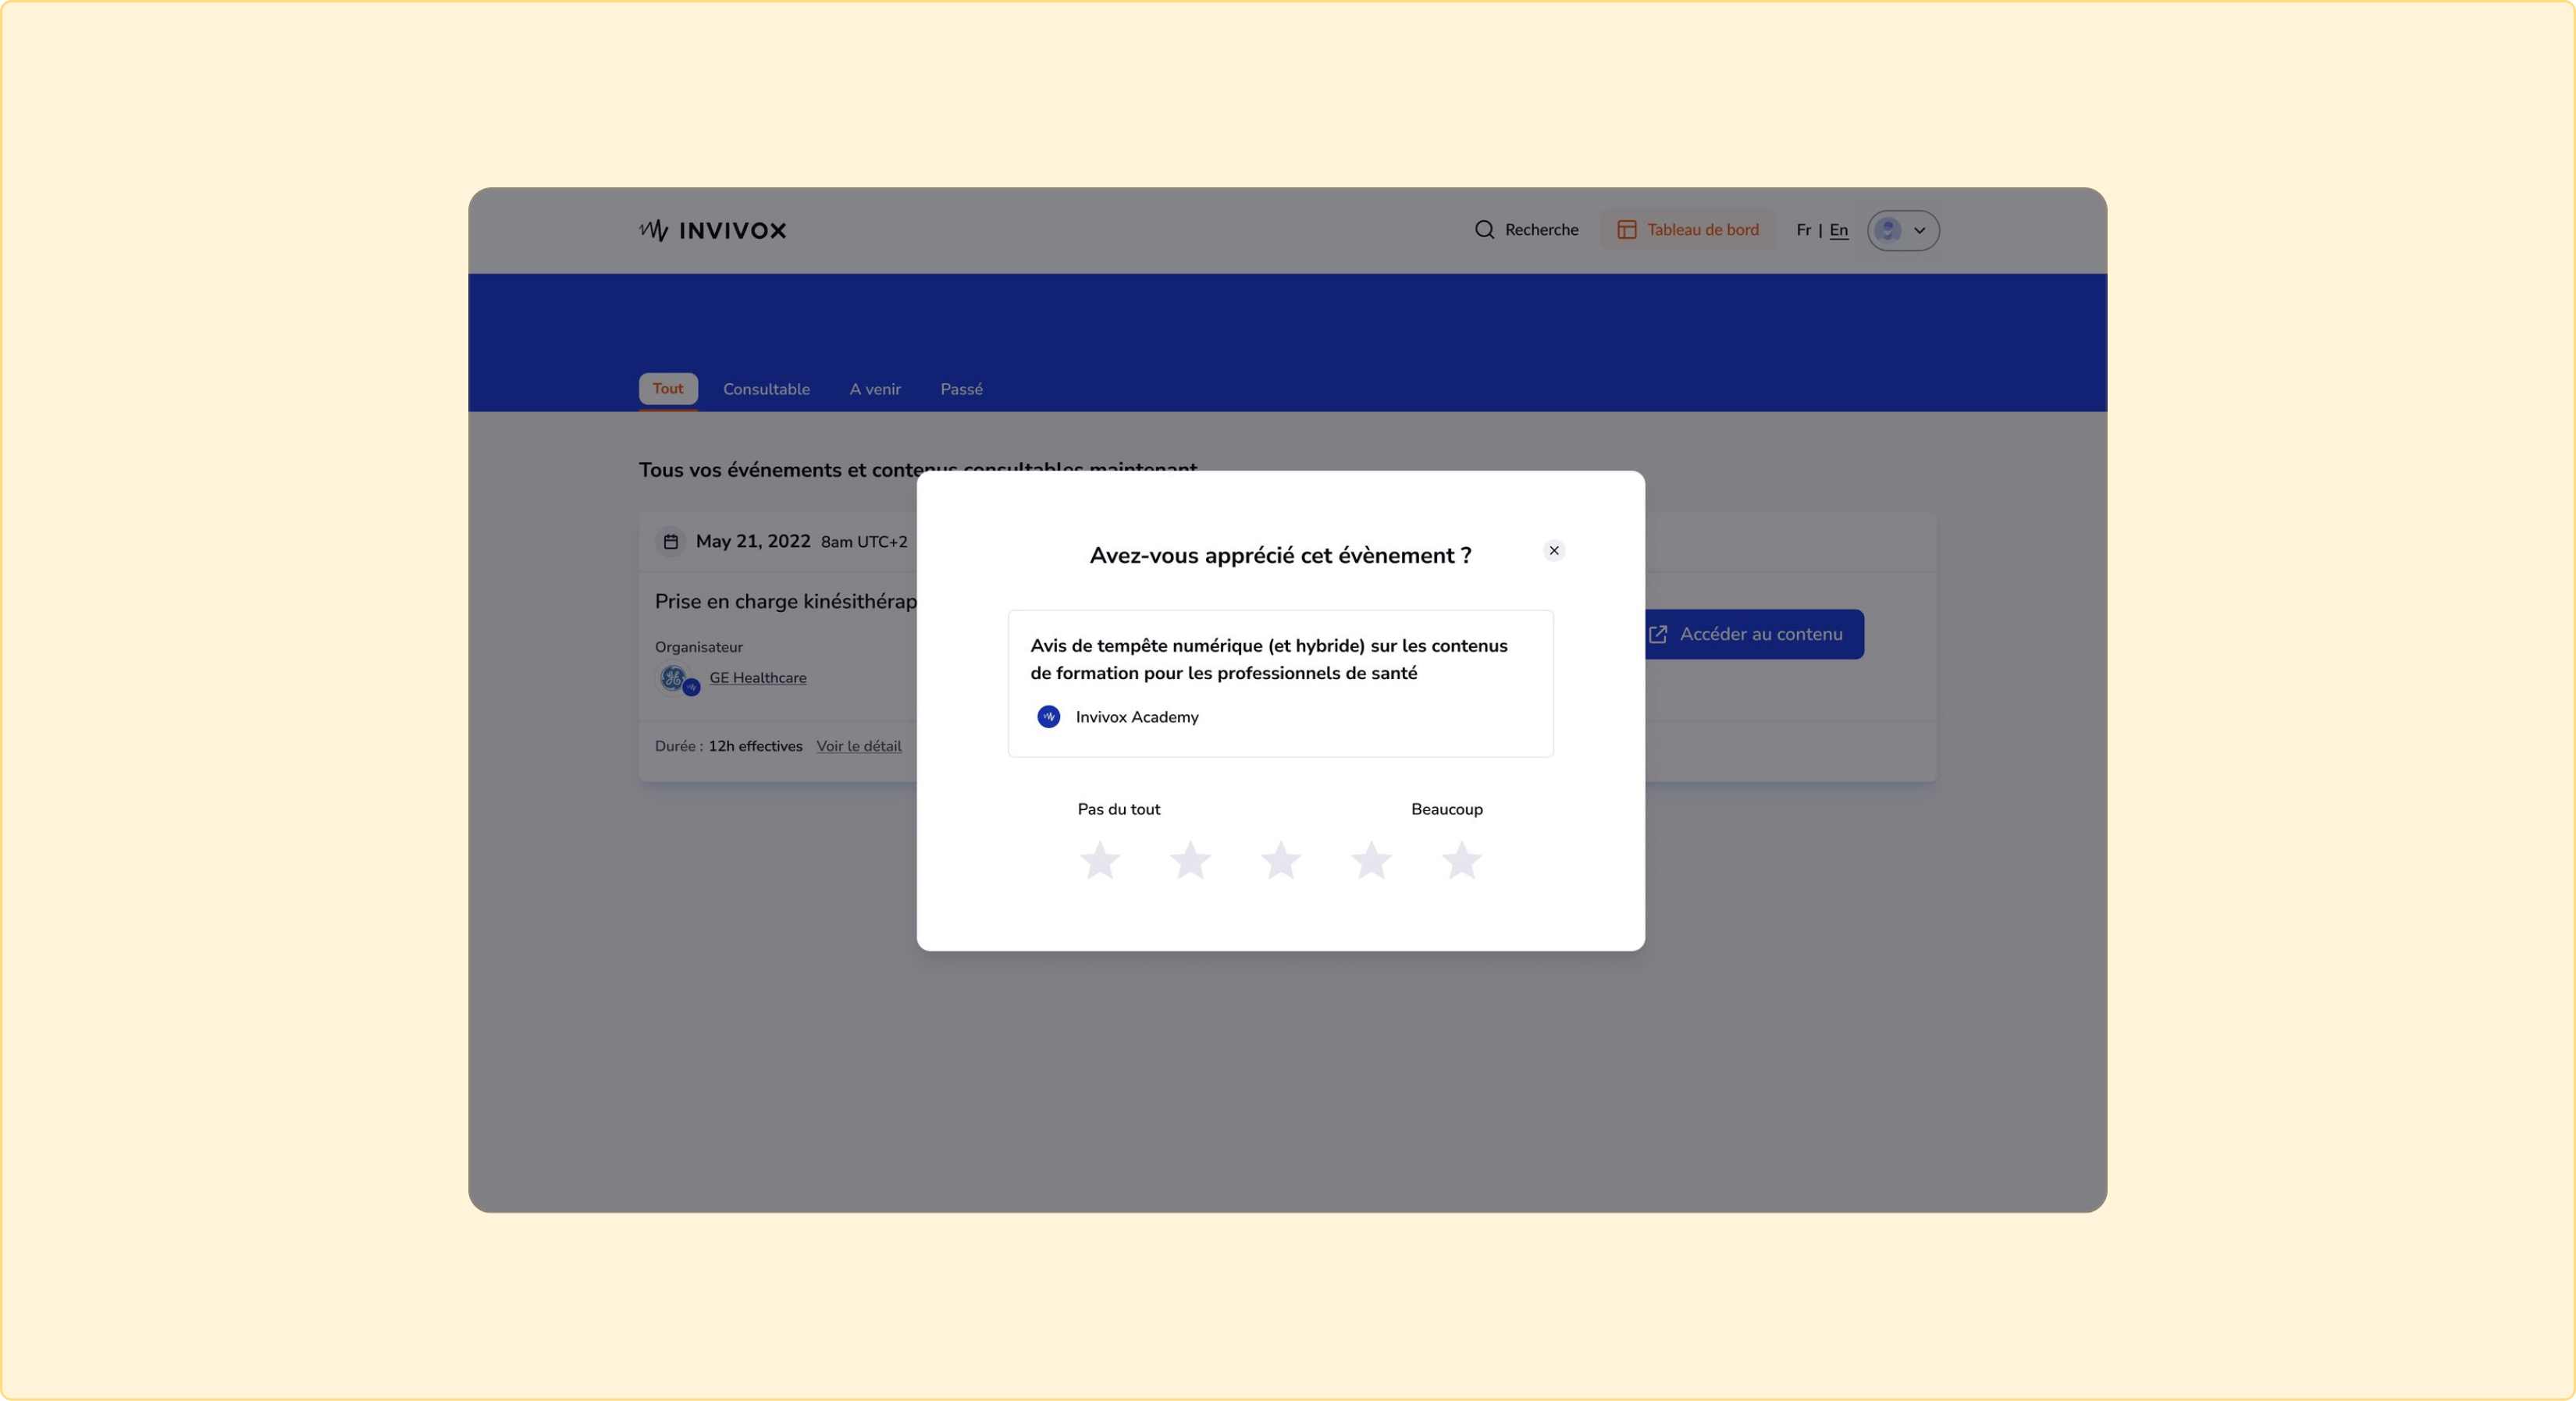Click the 12h effectives duration text
This screenshot has height=1401, width=2576.
(x=755, y=746)
